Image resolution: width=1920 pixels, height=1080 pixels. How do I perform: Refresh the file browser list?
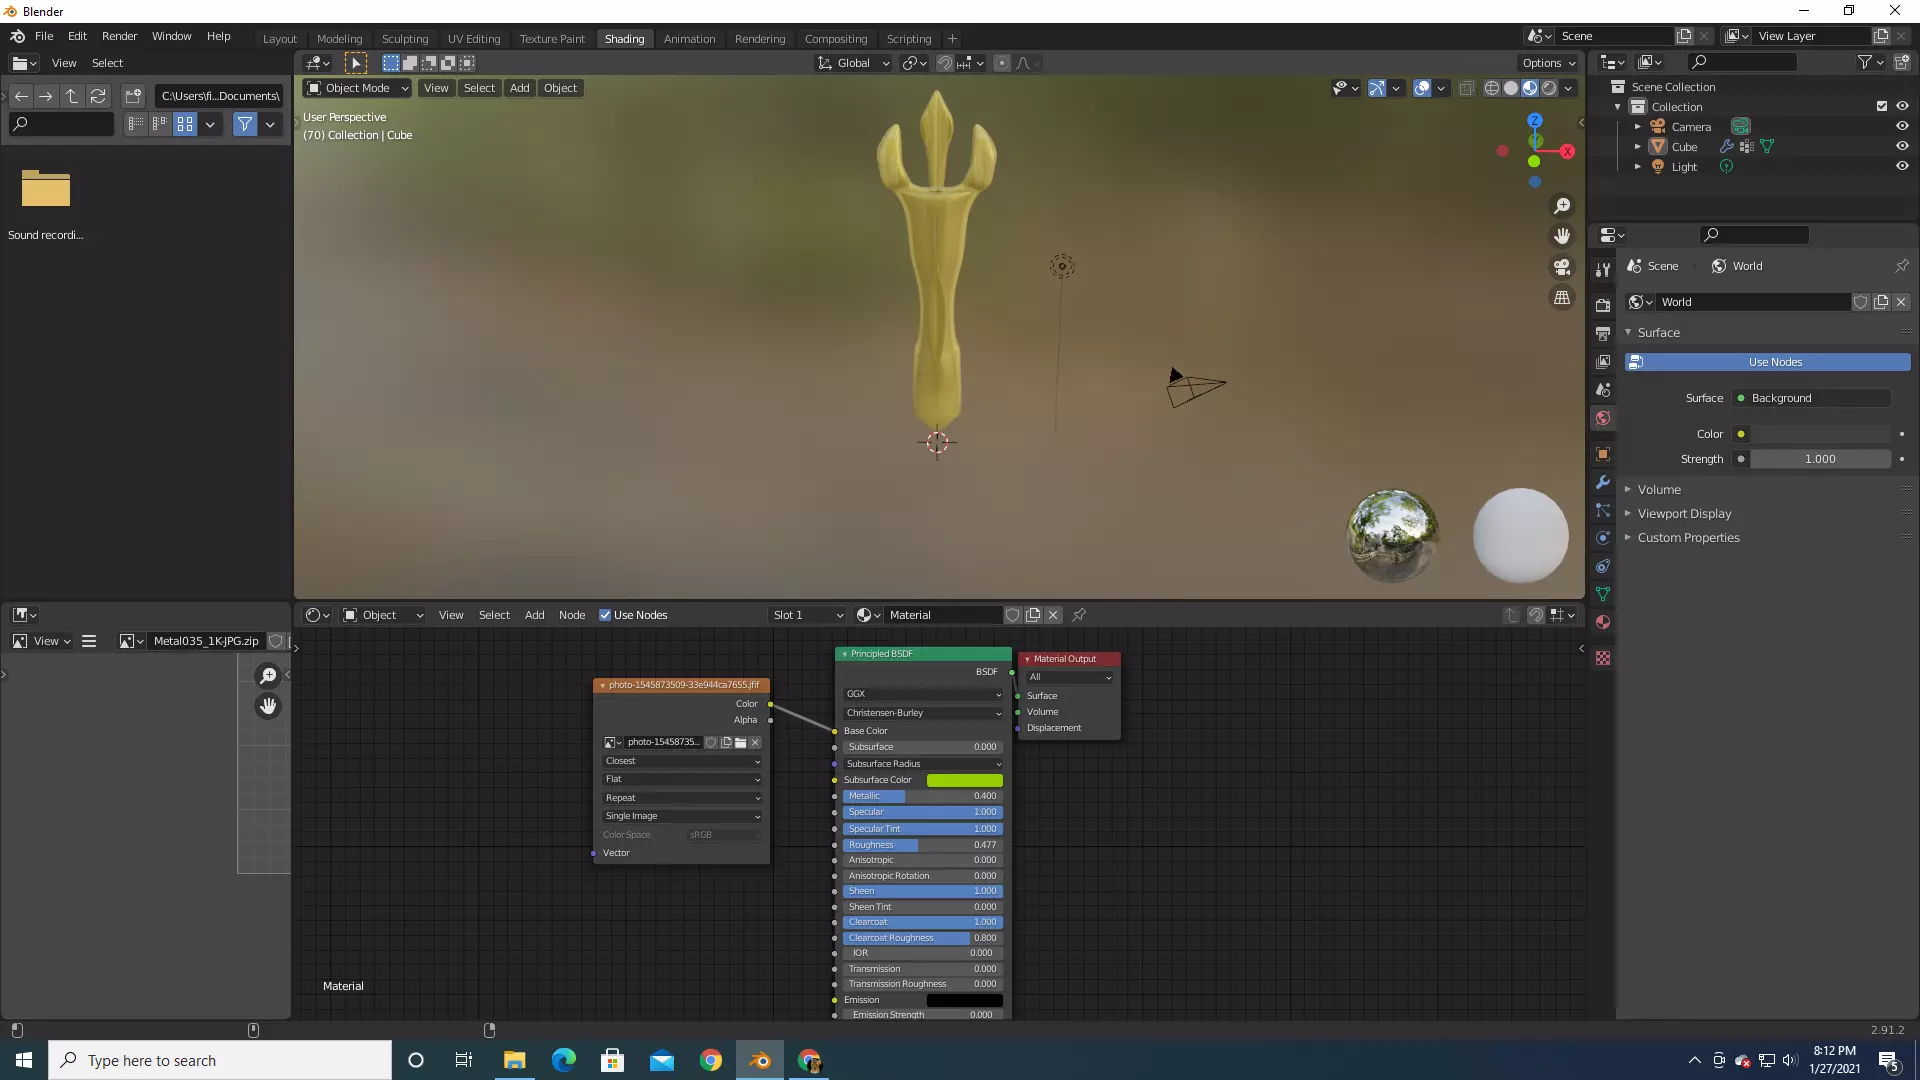[98, 96]
